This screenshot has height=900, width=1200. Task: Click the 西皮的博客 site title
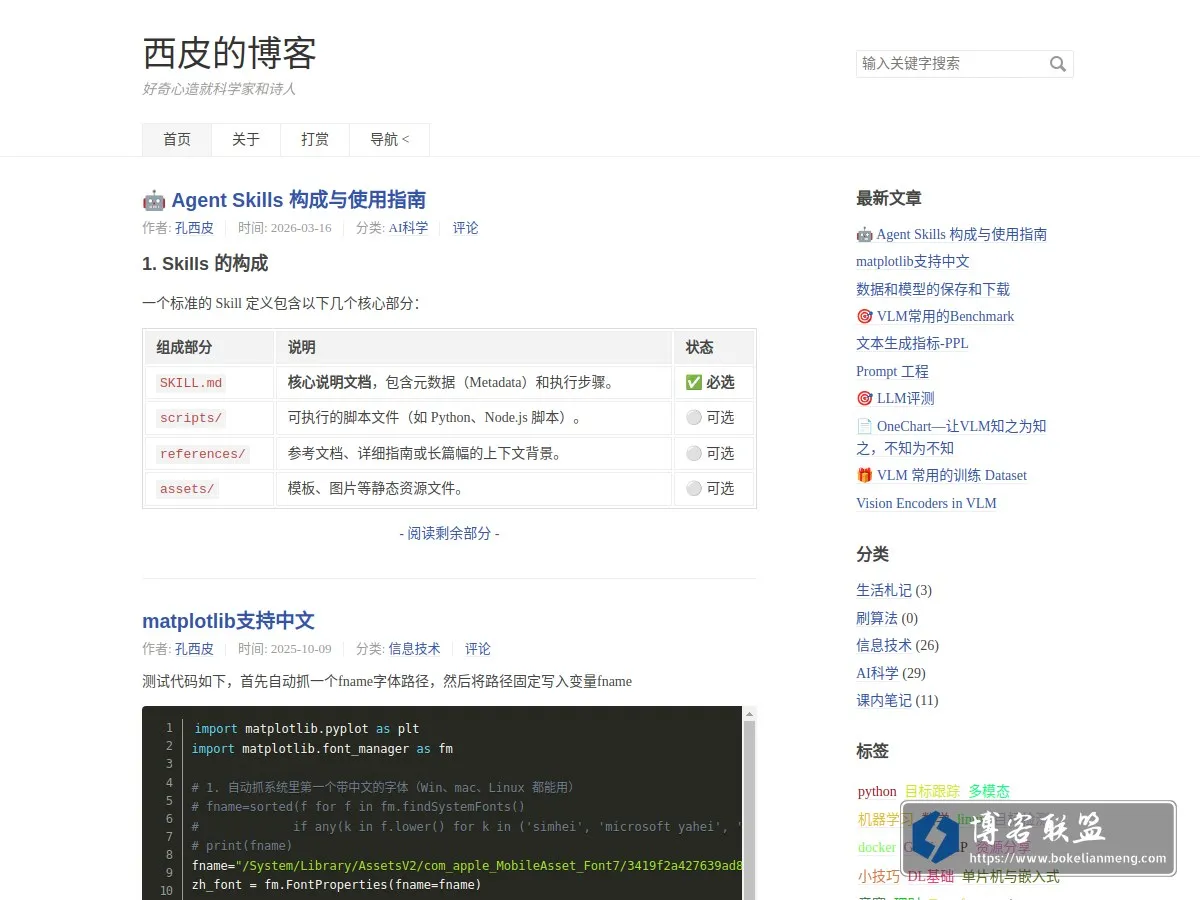click(230, 53)
